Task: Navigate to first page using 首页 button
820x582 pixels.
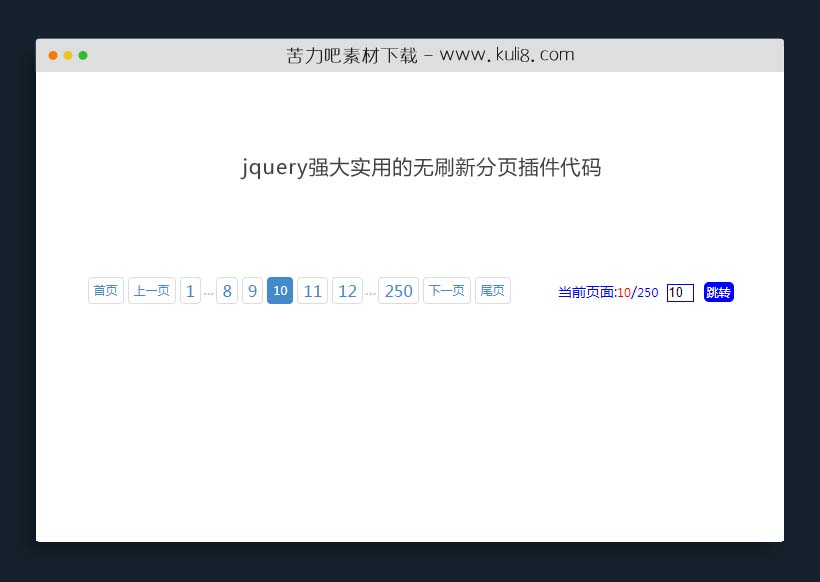Action: point(105,290)
